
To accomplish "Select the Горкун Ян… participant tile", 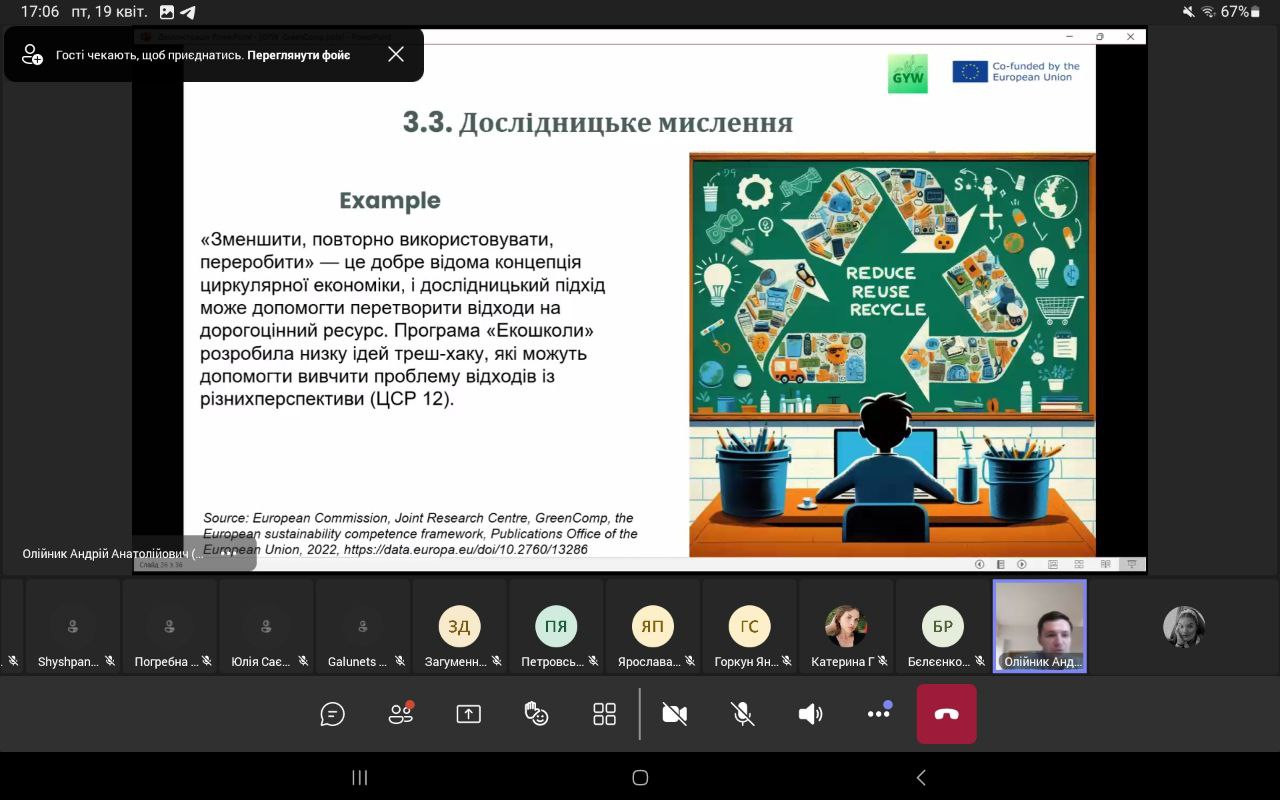I will tap(749, 627).
